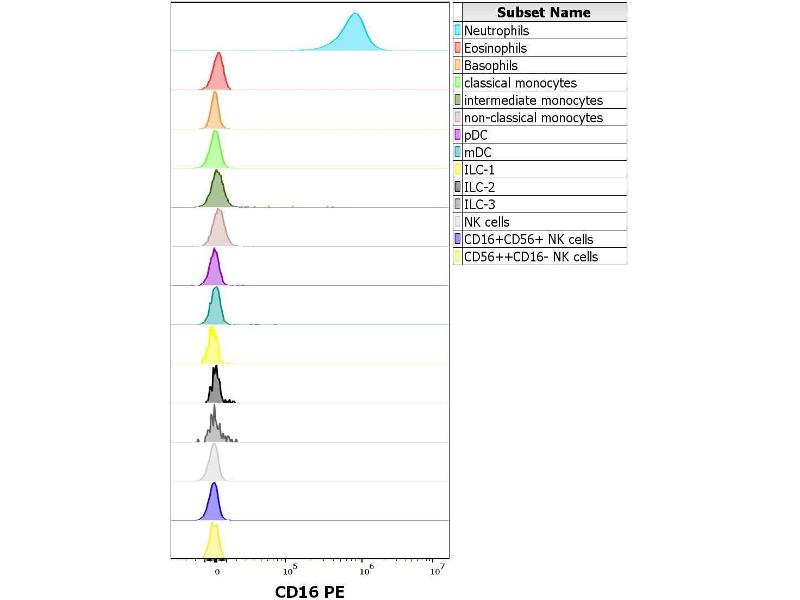Click the black ILC-2 histogram
Screen dimensions: 800x600
coord(216,388)
